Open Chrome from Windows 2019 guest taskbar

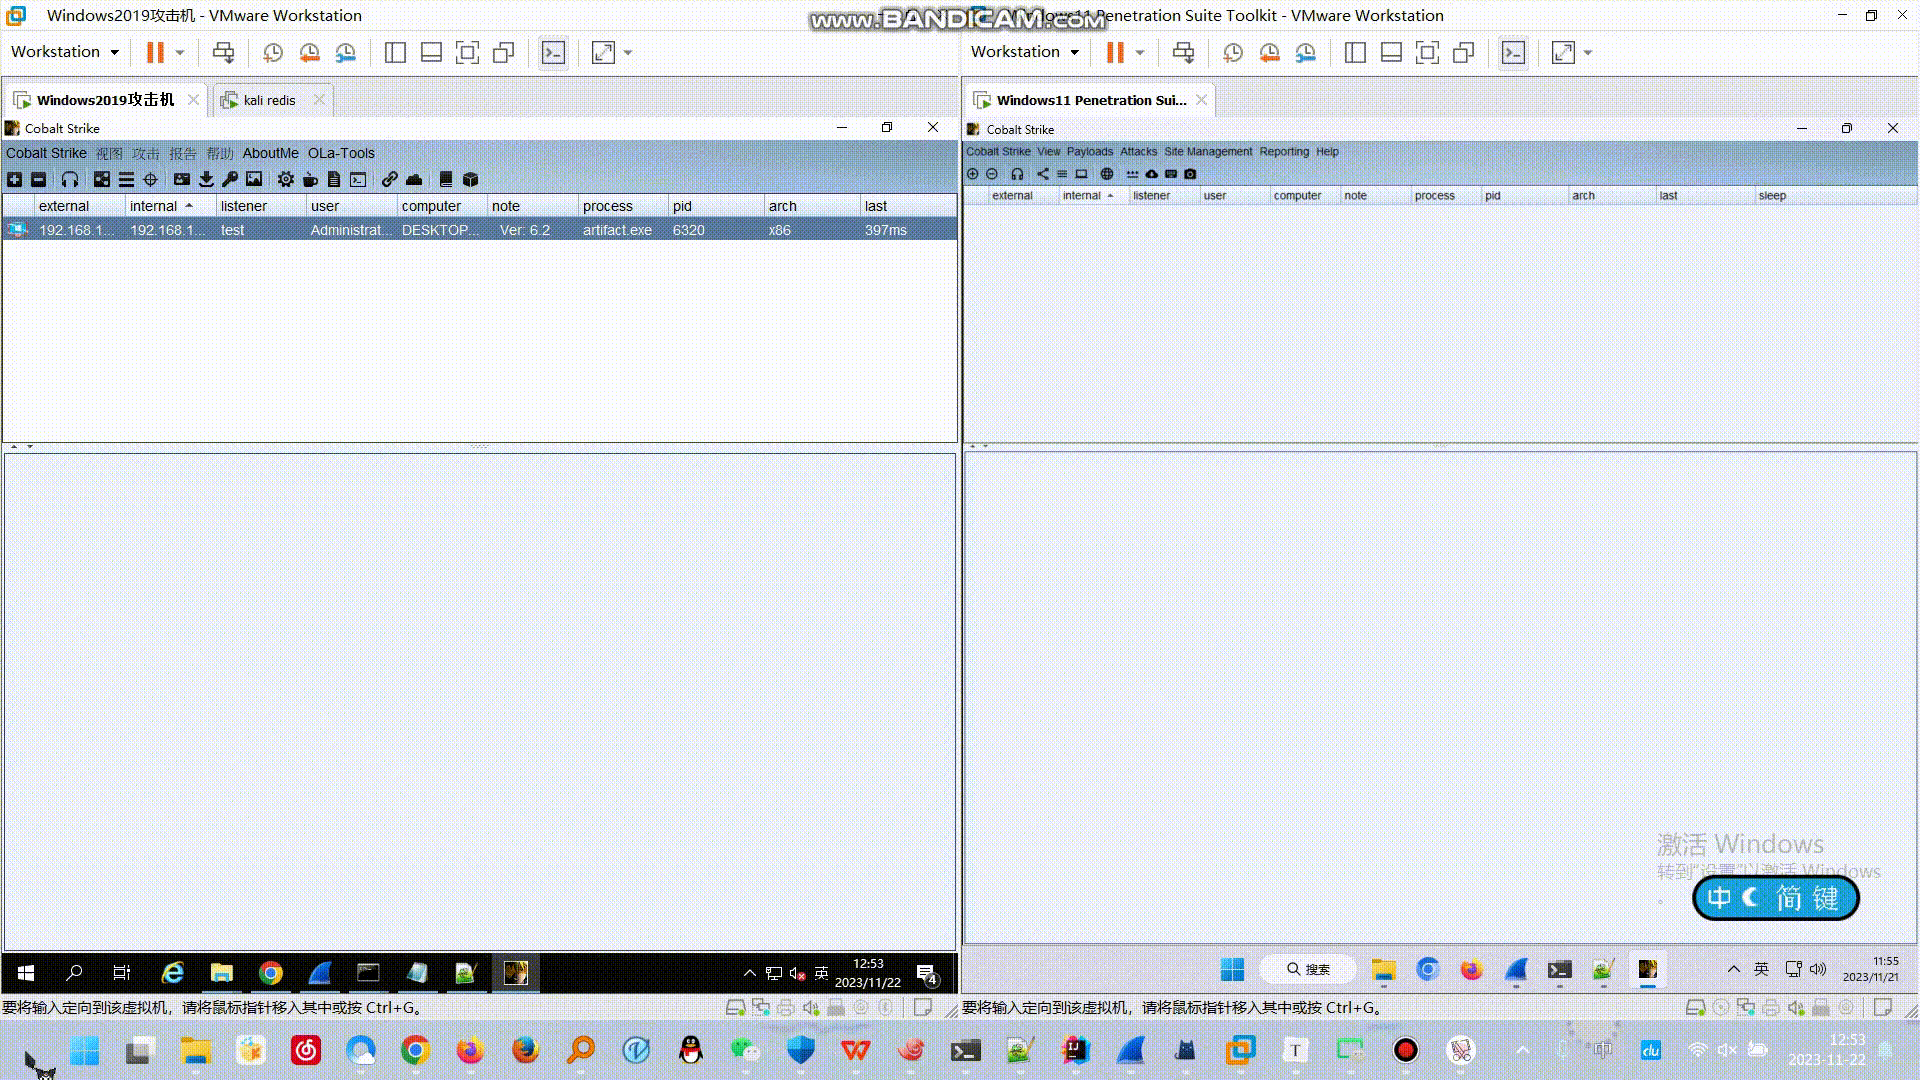tap(270, 972)
